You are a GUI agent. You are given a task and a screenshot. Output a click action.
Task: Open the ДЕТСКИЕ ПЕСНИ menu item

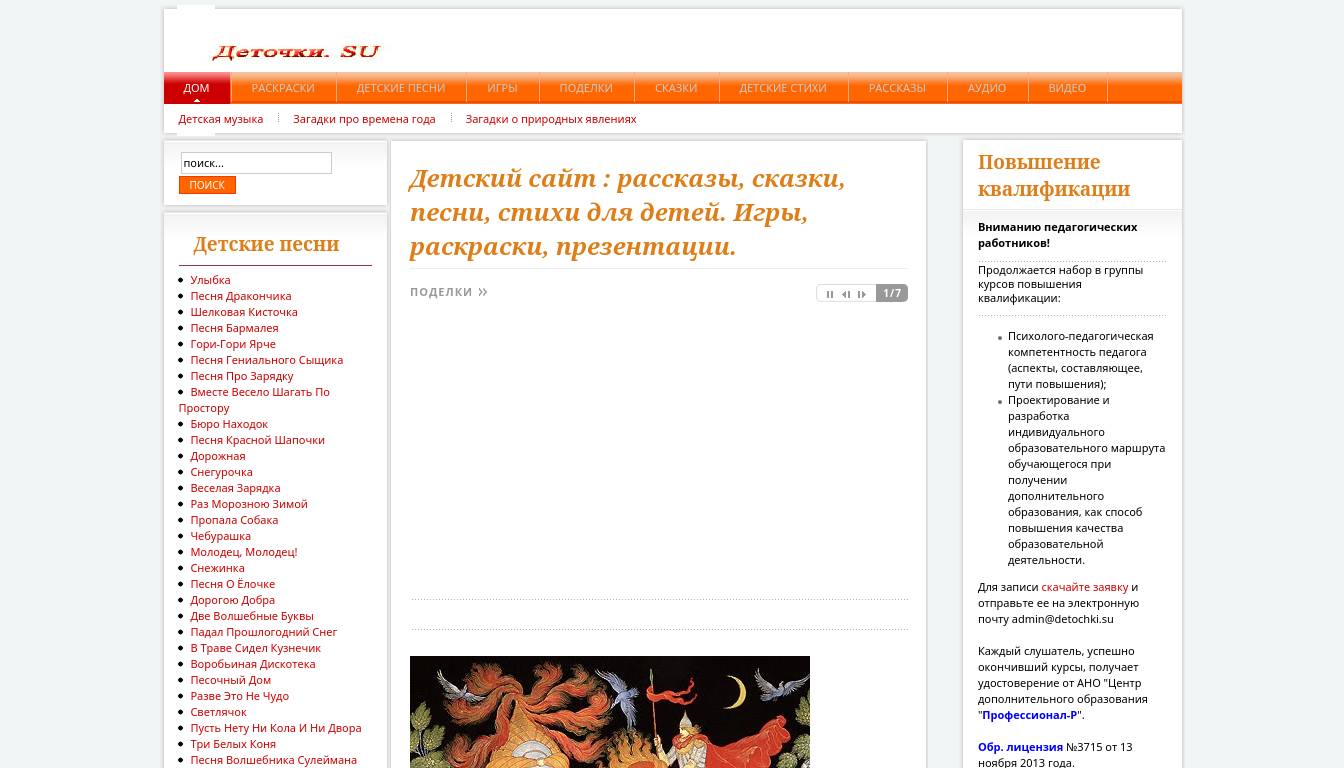[x=401, y=88]
